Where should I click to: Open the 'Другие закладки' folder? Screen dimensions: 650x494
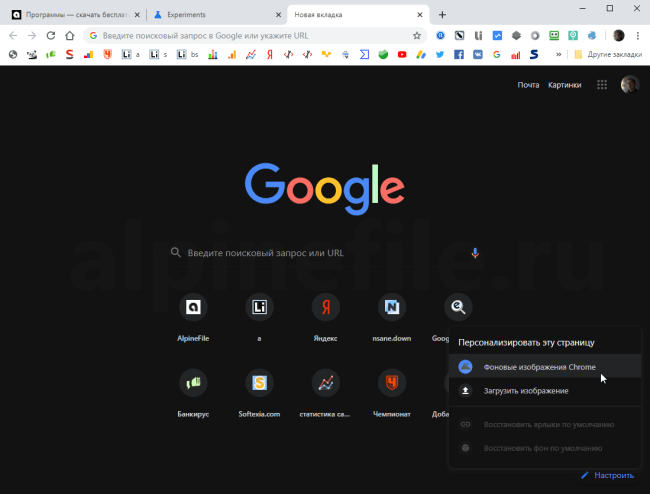(x=608, y=54)
